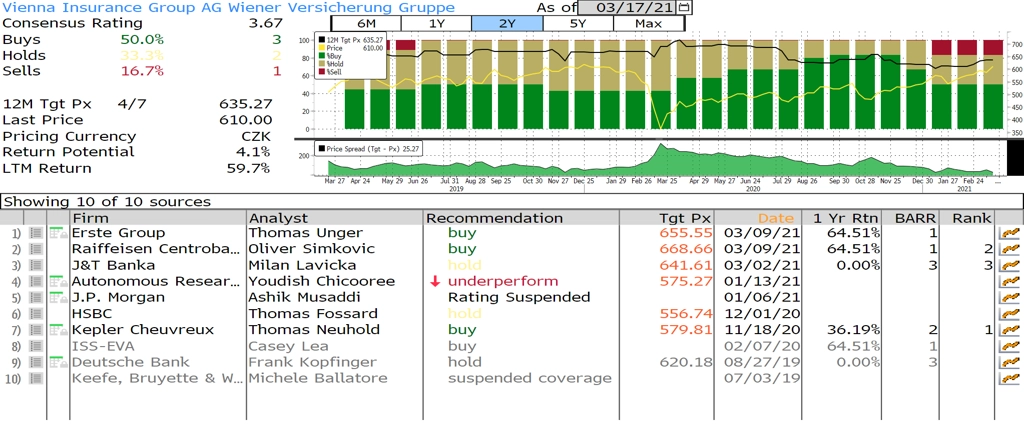
Task: Click the target price 556.74 for HSBC
Action: pos(686,314)
